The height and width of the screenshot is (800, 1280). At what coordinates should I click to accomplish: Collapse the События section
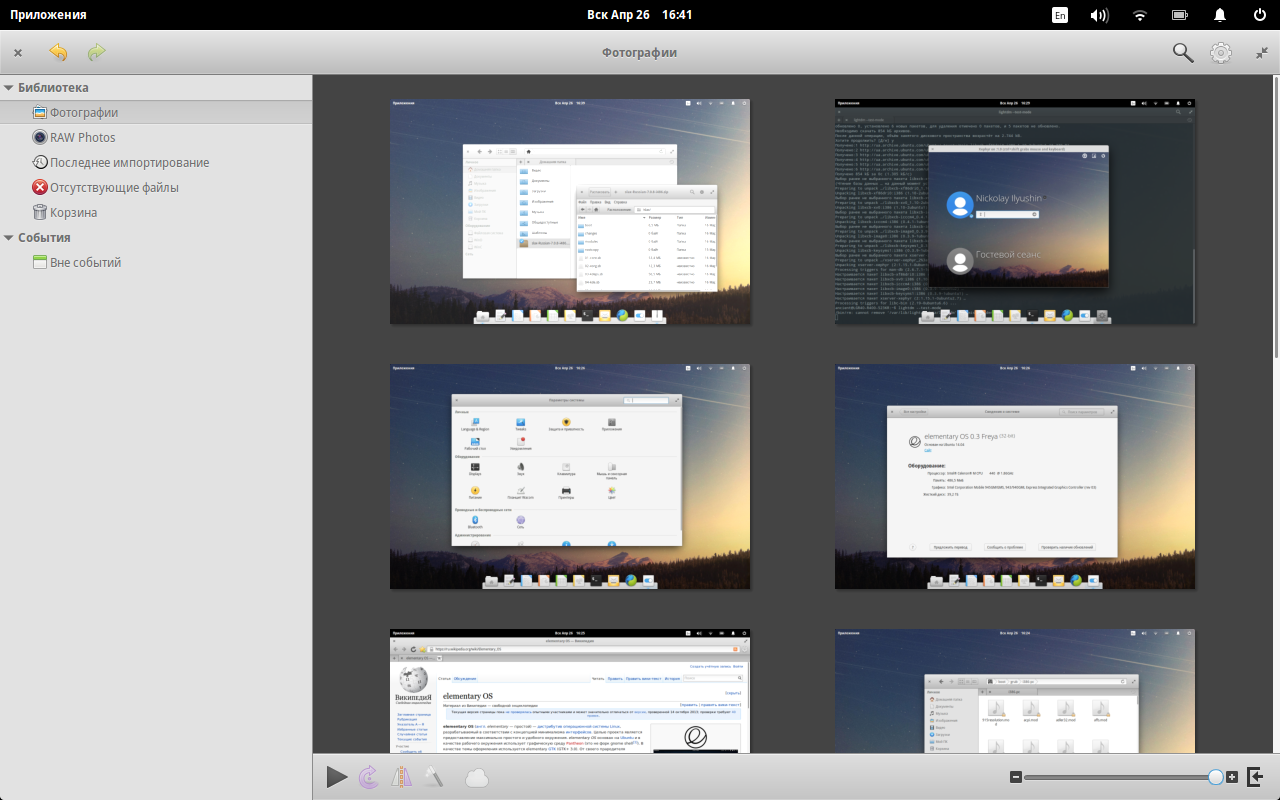point(9,238)
